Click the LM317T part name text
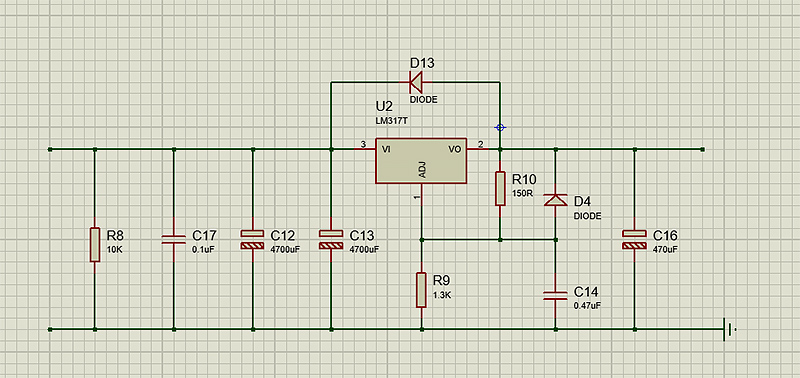The width and height of the screenshot is (800, 378). 391,120
